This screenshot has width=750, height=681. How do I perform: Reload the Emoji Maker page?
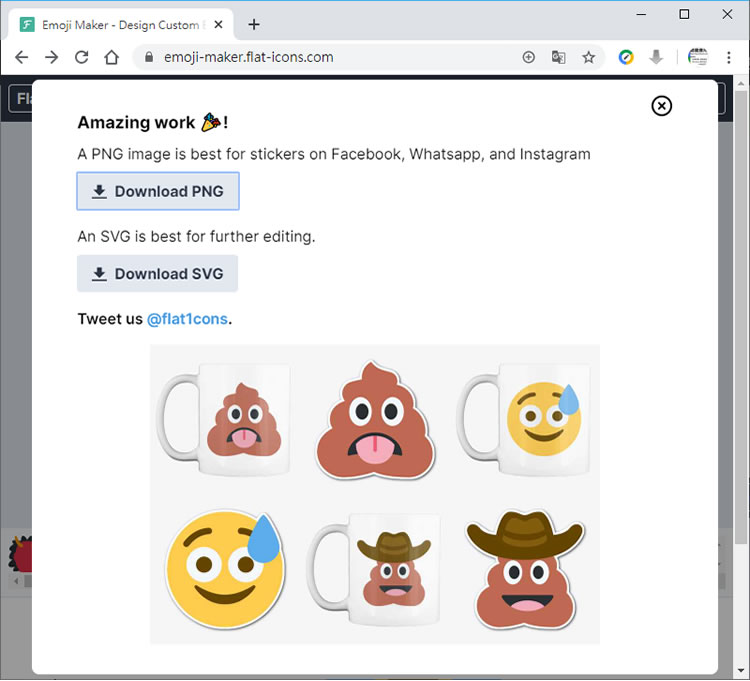click(82, 57)
